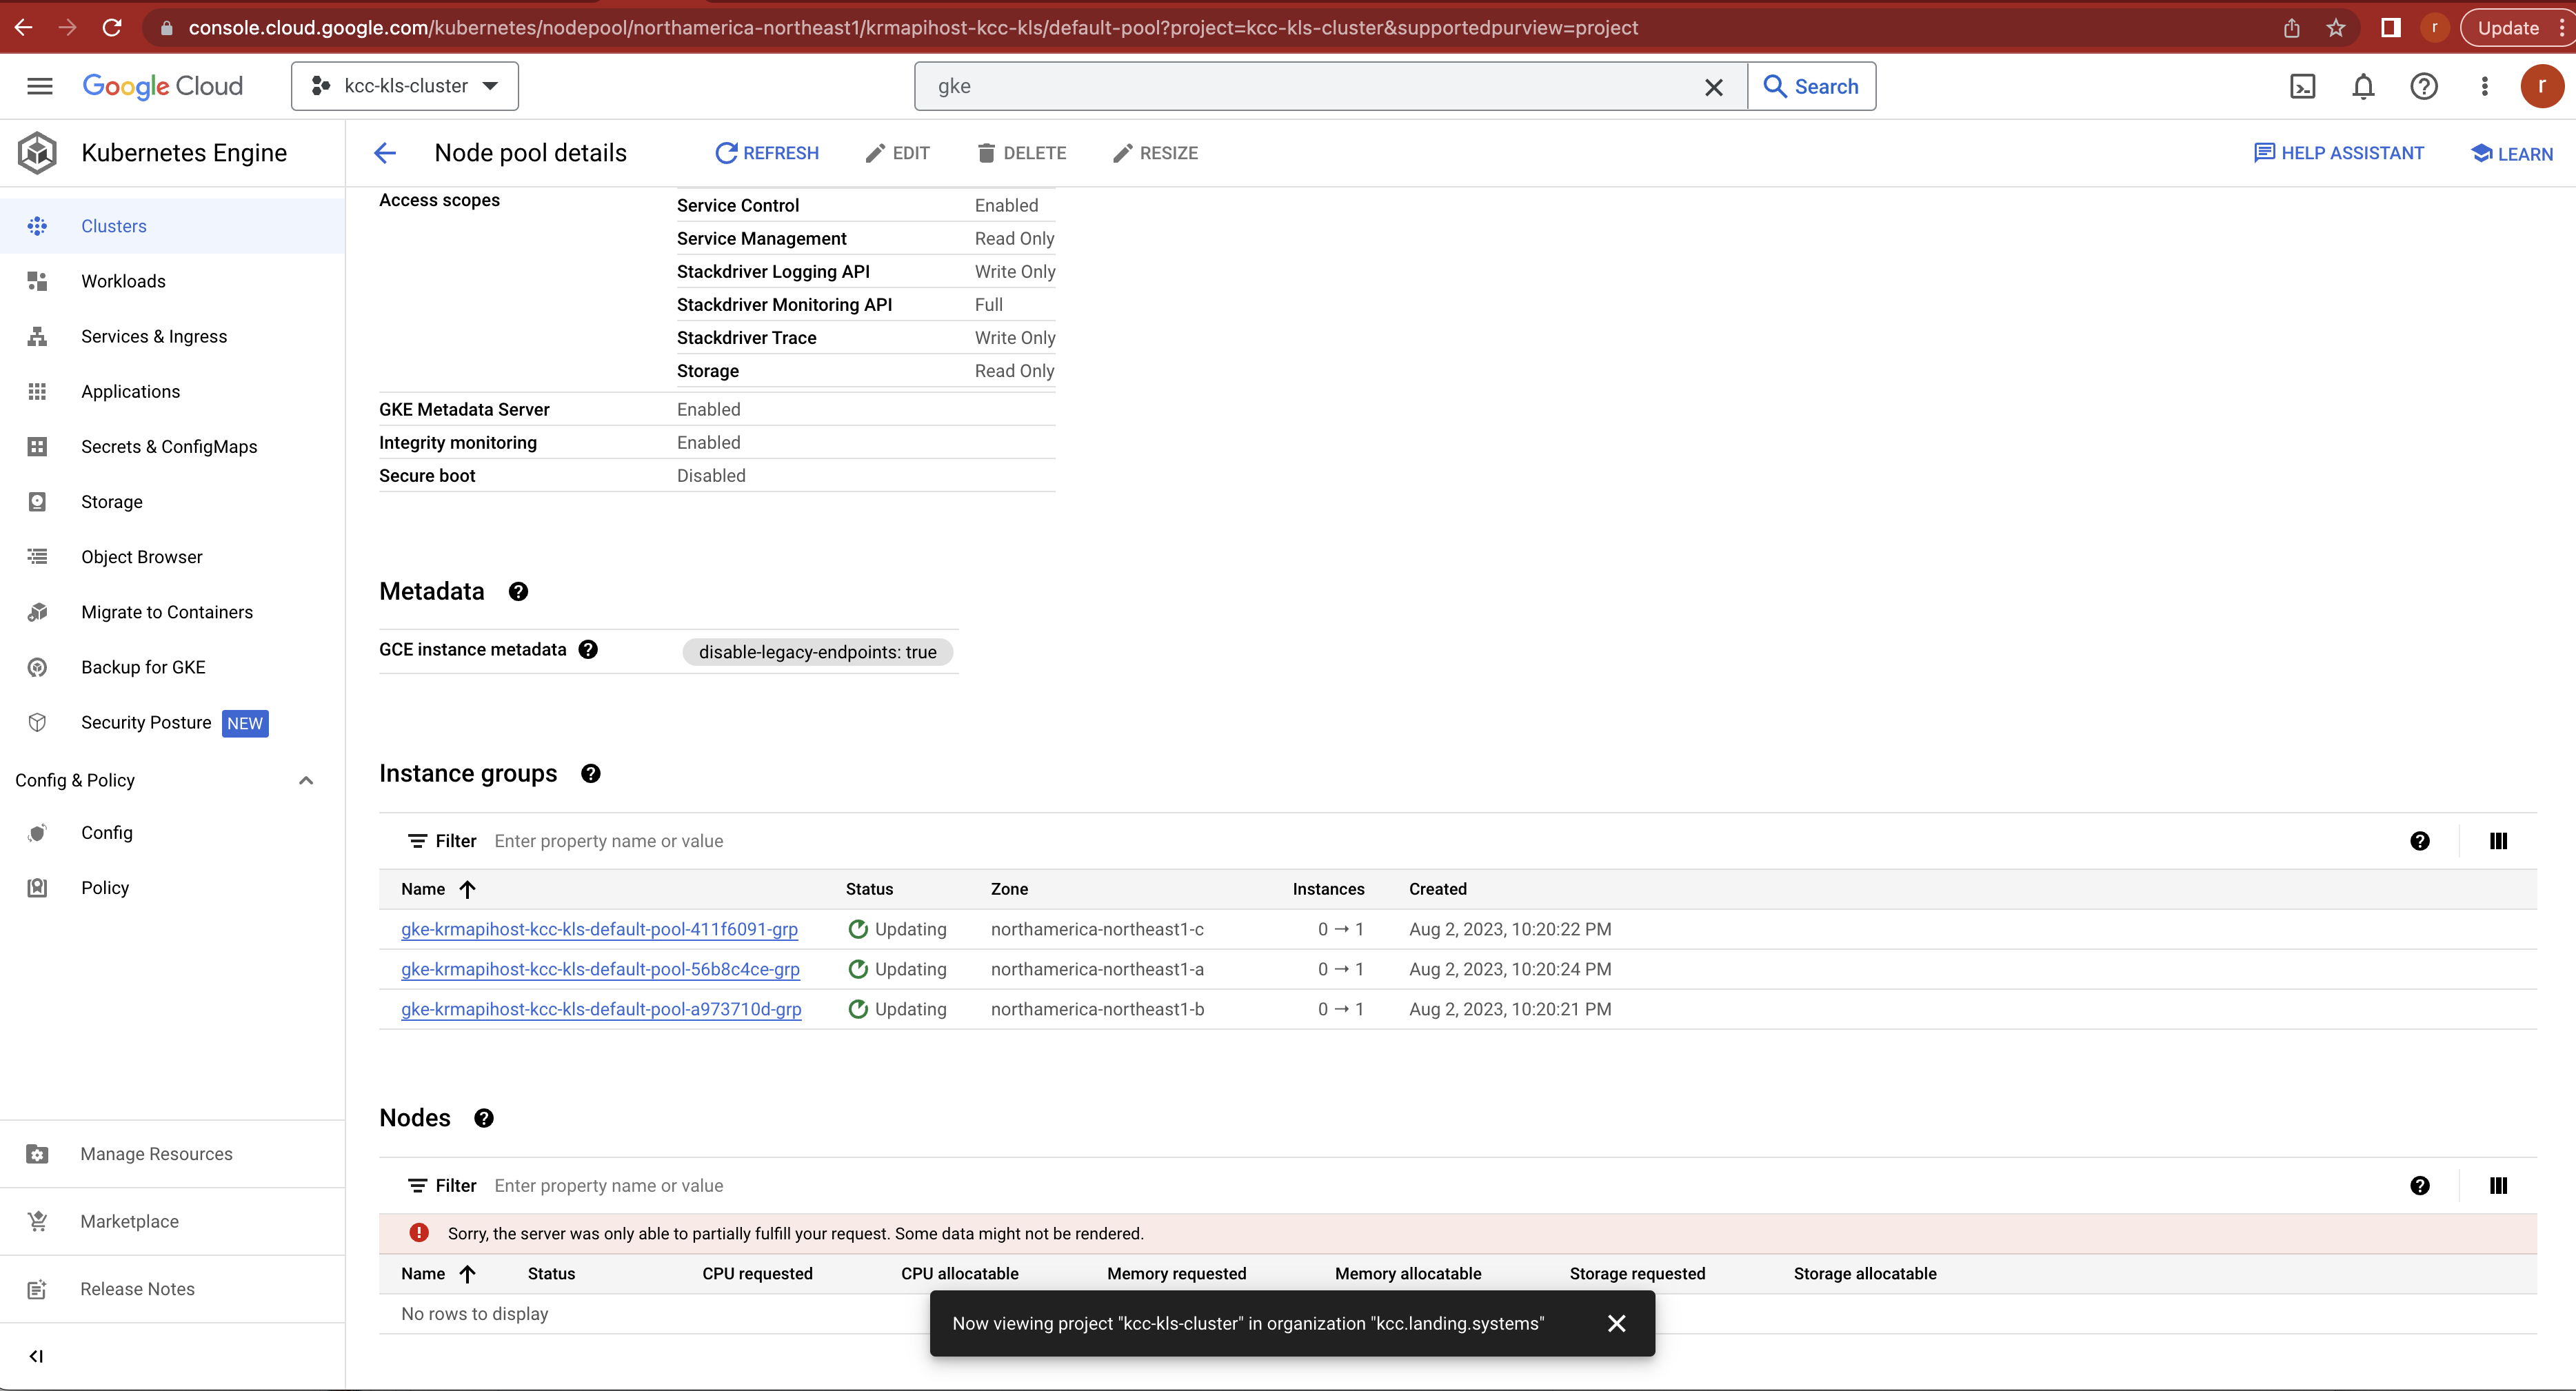This screenshot has height=1391, width=2576.
Task: Select Migrate to Containers
Action: click(166, 612)
